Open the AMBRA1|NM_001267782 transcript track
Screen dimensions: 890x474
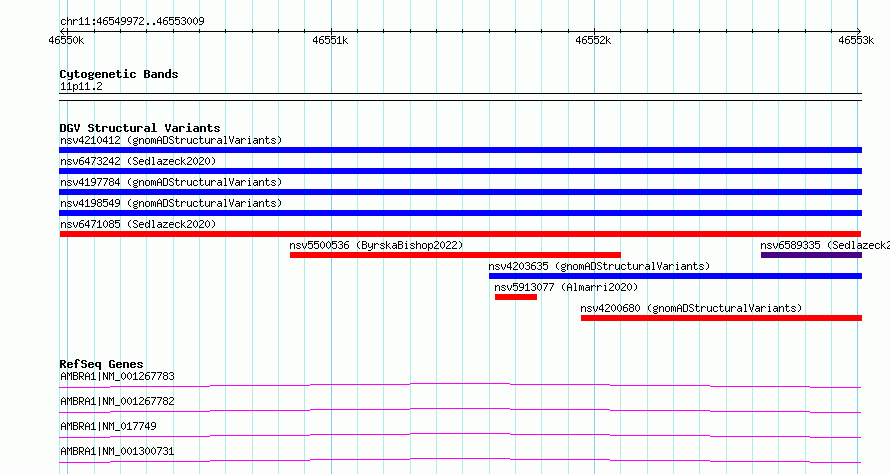pos(460,410)
